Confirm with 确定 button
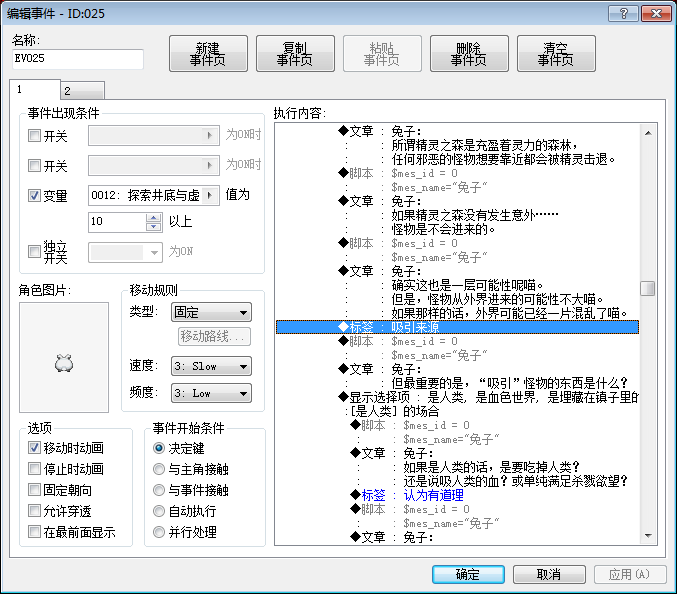 click(468, 574)
